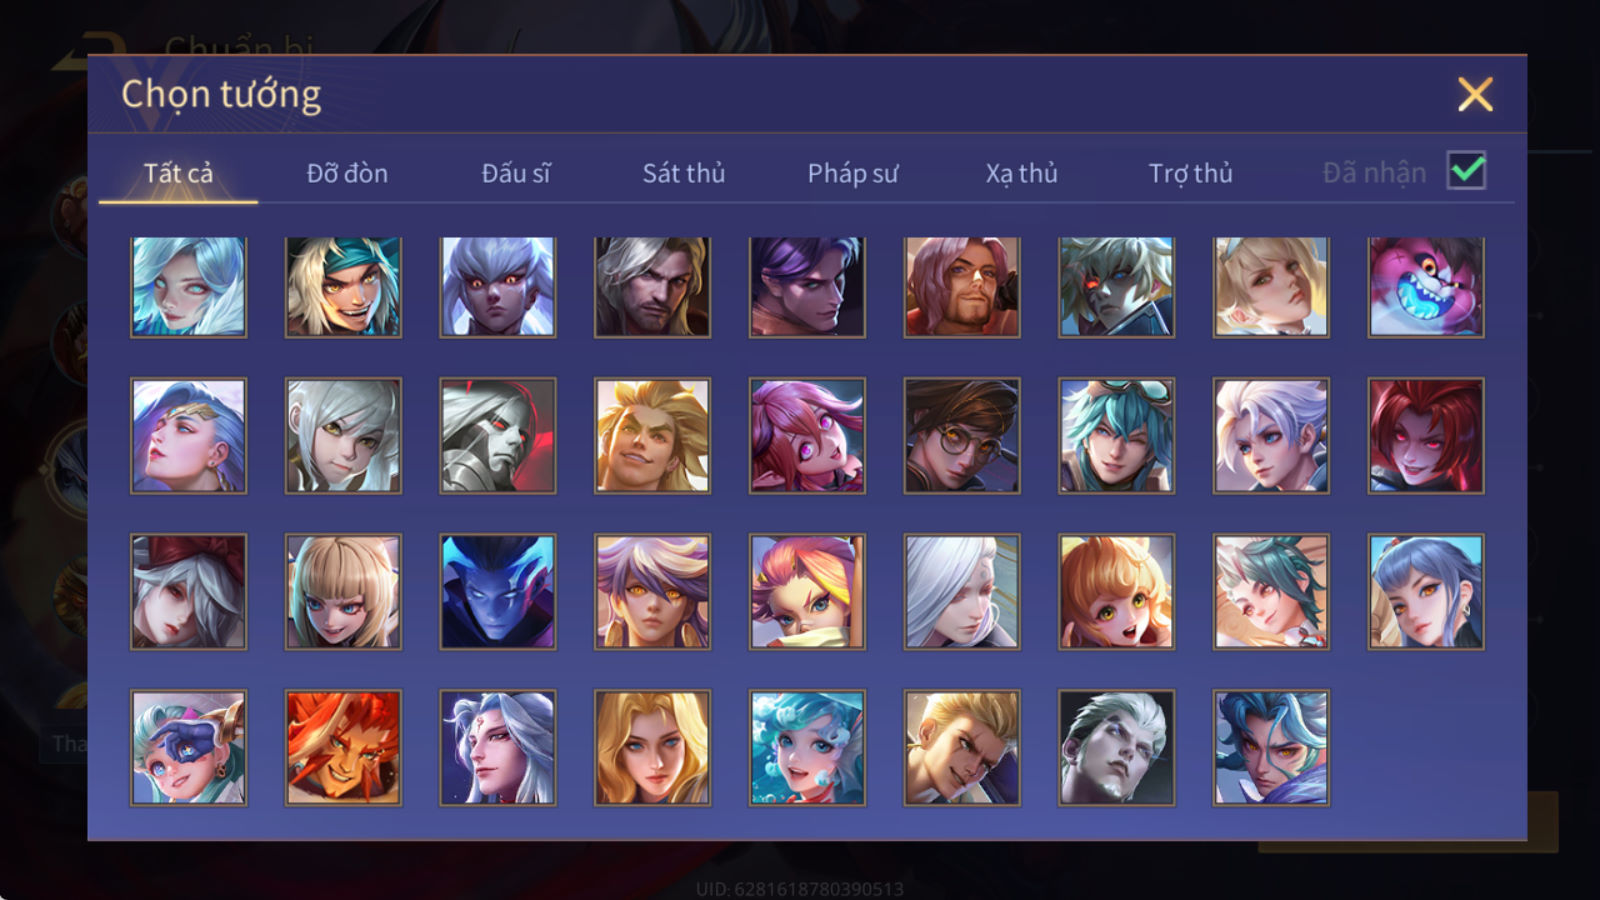Open the Sát thủ tab

[683, 173]
